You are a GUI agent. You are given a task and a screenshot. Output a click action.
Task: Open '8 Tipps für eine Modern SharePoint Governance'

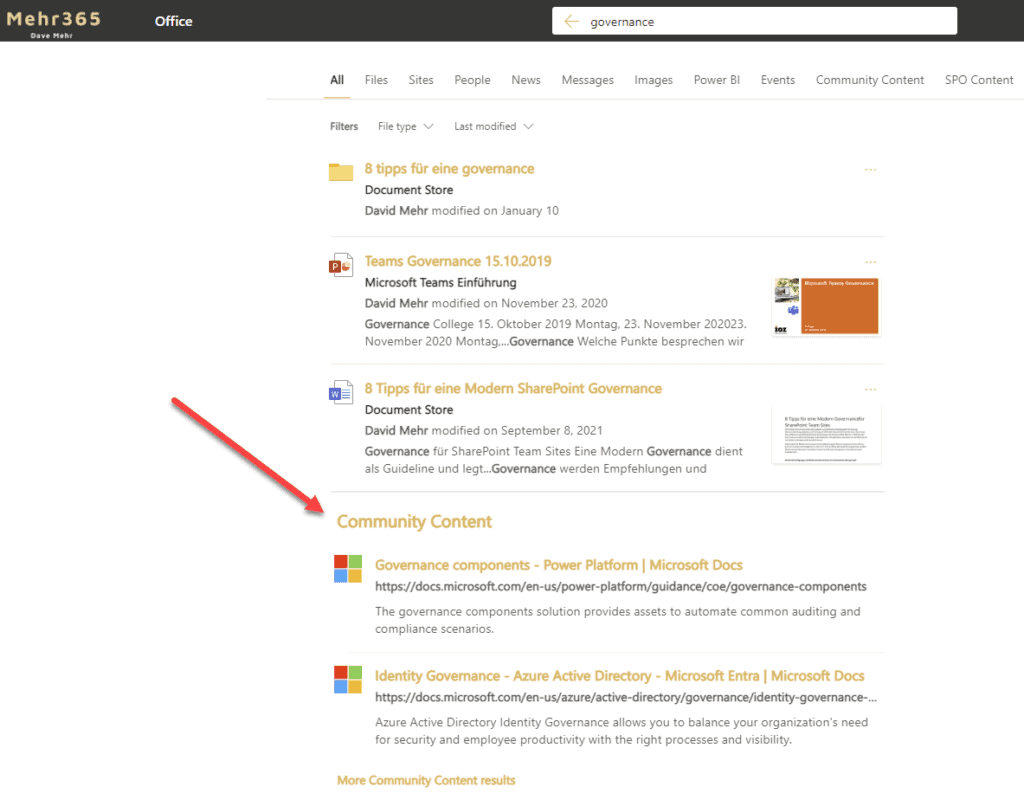tap(513, 389)
